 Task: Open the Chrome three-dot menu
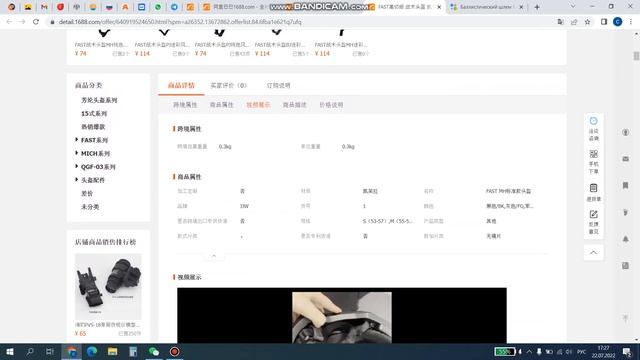pos(631,22)
